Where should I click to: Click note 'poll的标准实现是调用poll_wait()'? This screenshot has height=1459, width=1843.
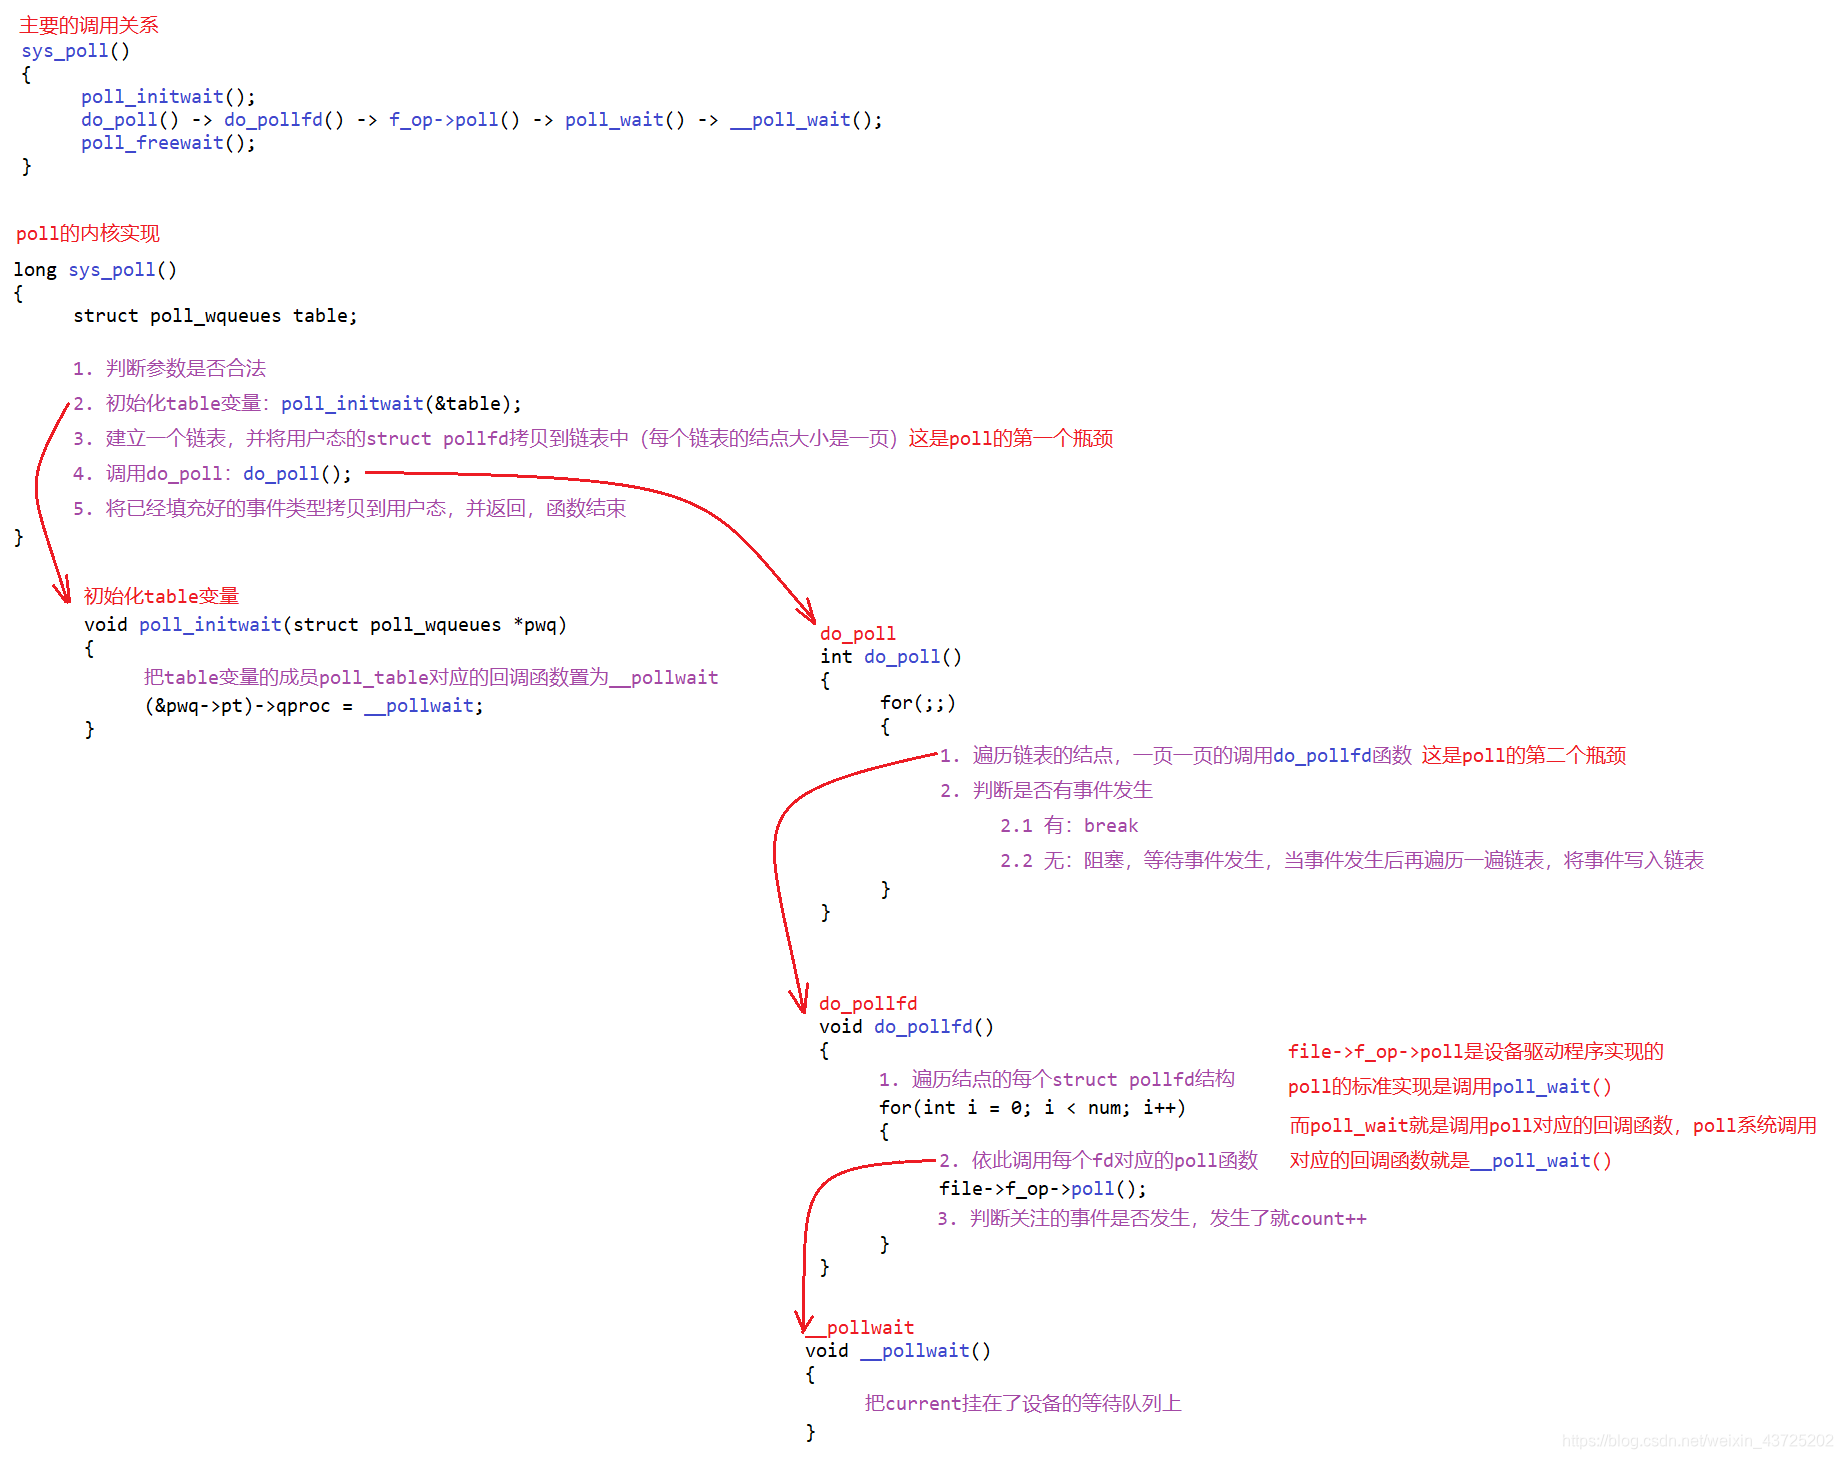click(x=1450, y=1086)
